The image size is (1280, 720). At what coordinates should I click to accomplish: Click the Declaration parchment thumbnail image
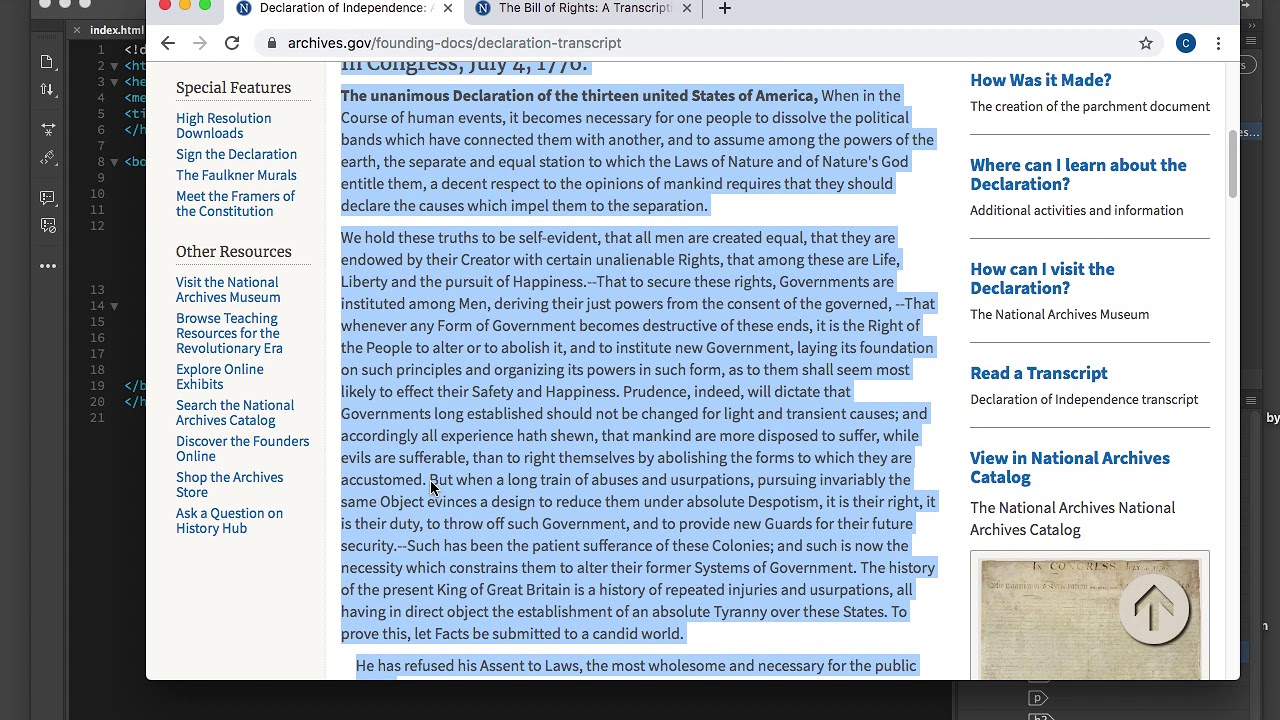(x=1089, y=616)
